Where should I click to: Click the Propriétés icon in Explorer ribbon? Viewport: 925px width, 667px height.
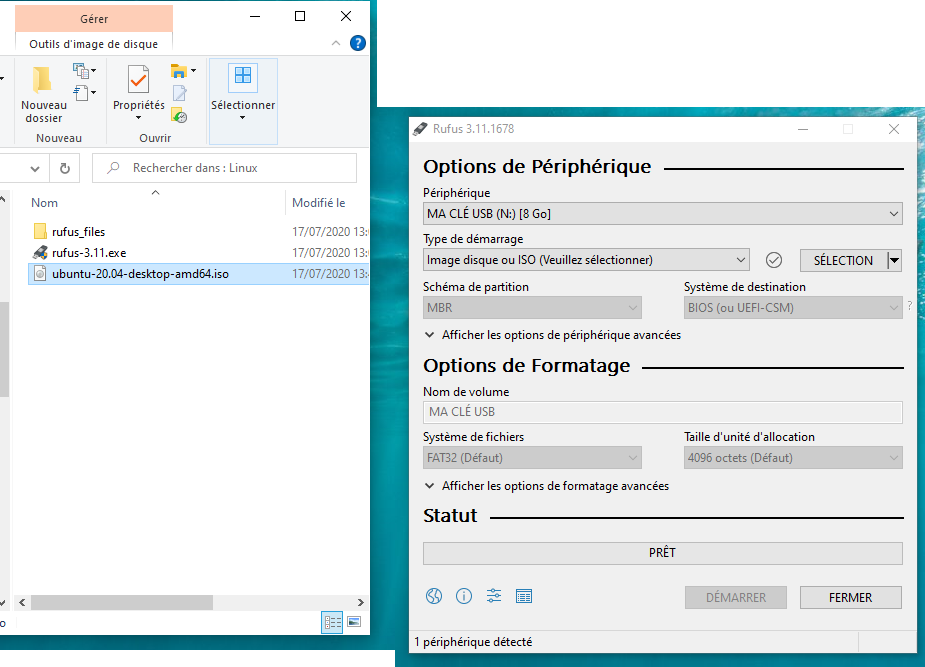[139, 80]
